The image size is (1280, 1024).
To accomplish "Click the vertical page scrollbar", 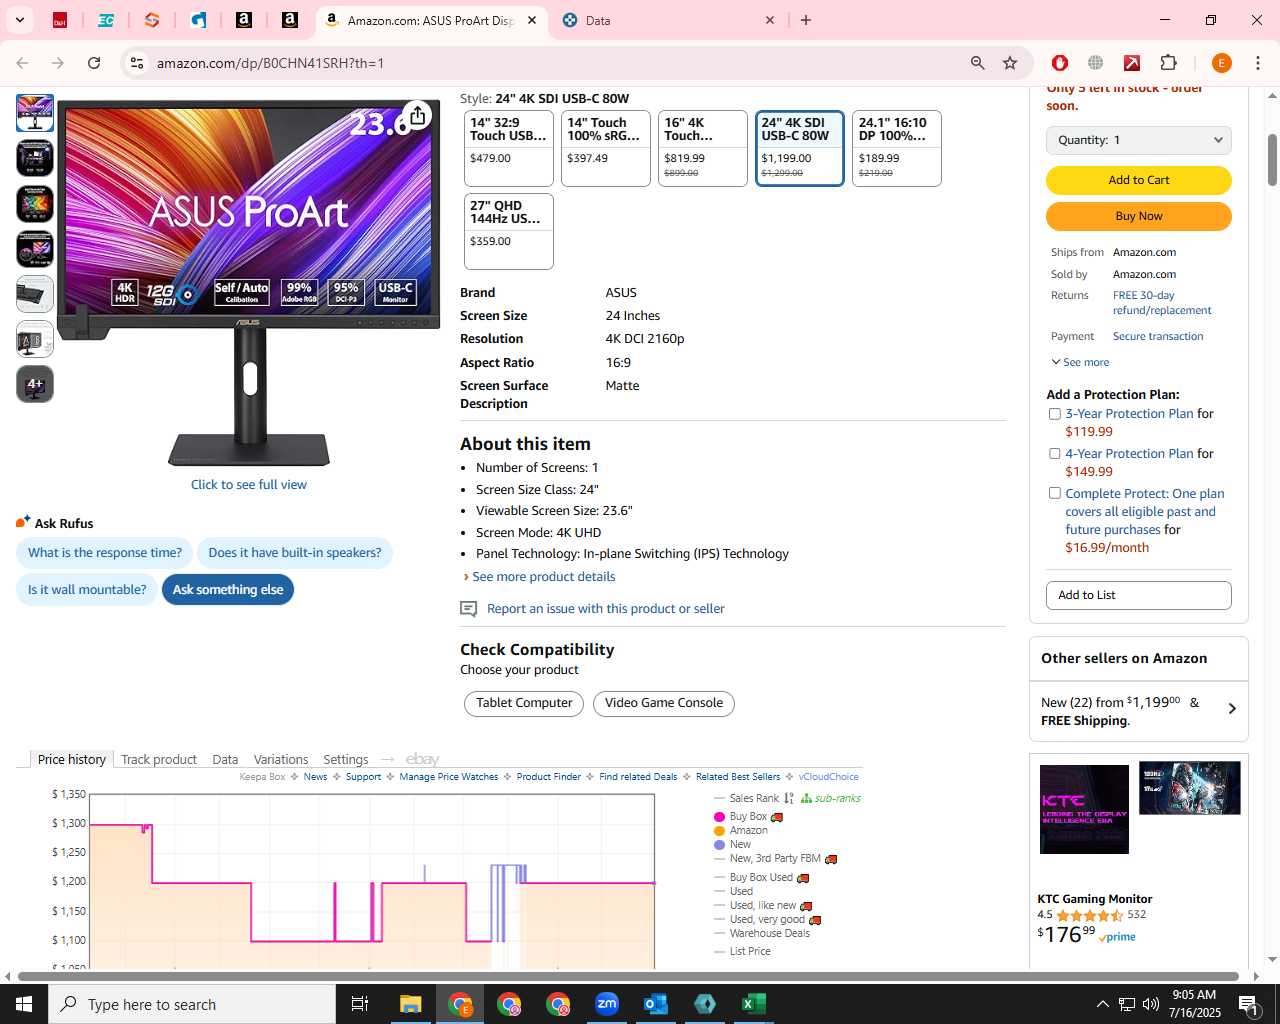I will pyautogui.click(x=1272, y=160).
